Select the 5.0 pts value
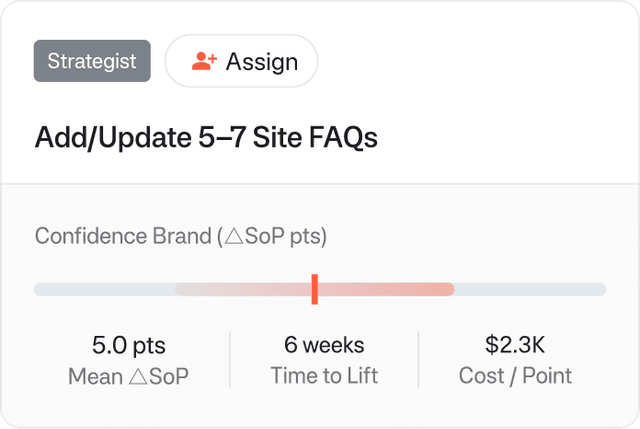This screenshot has height=429, width=640. click(x=129, y=346)
